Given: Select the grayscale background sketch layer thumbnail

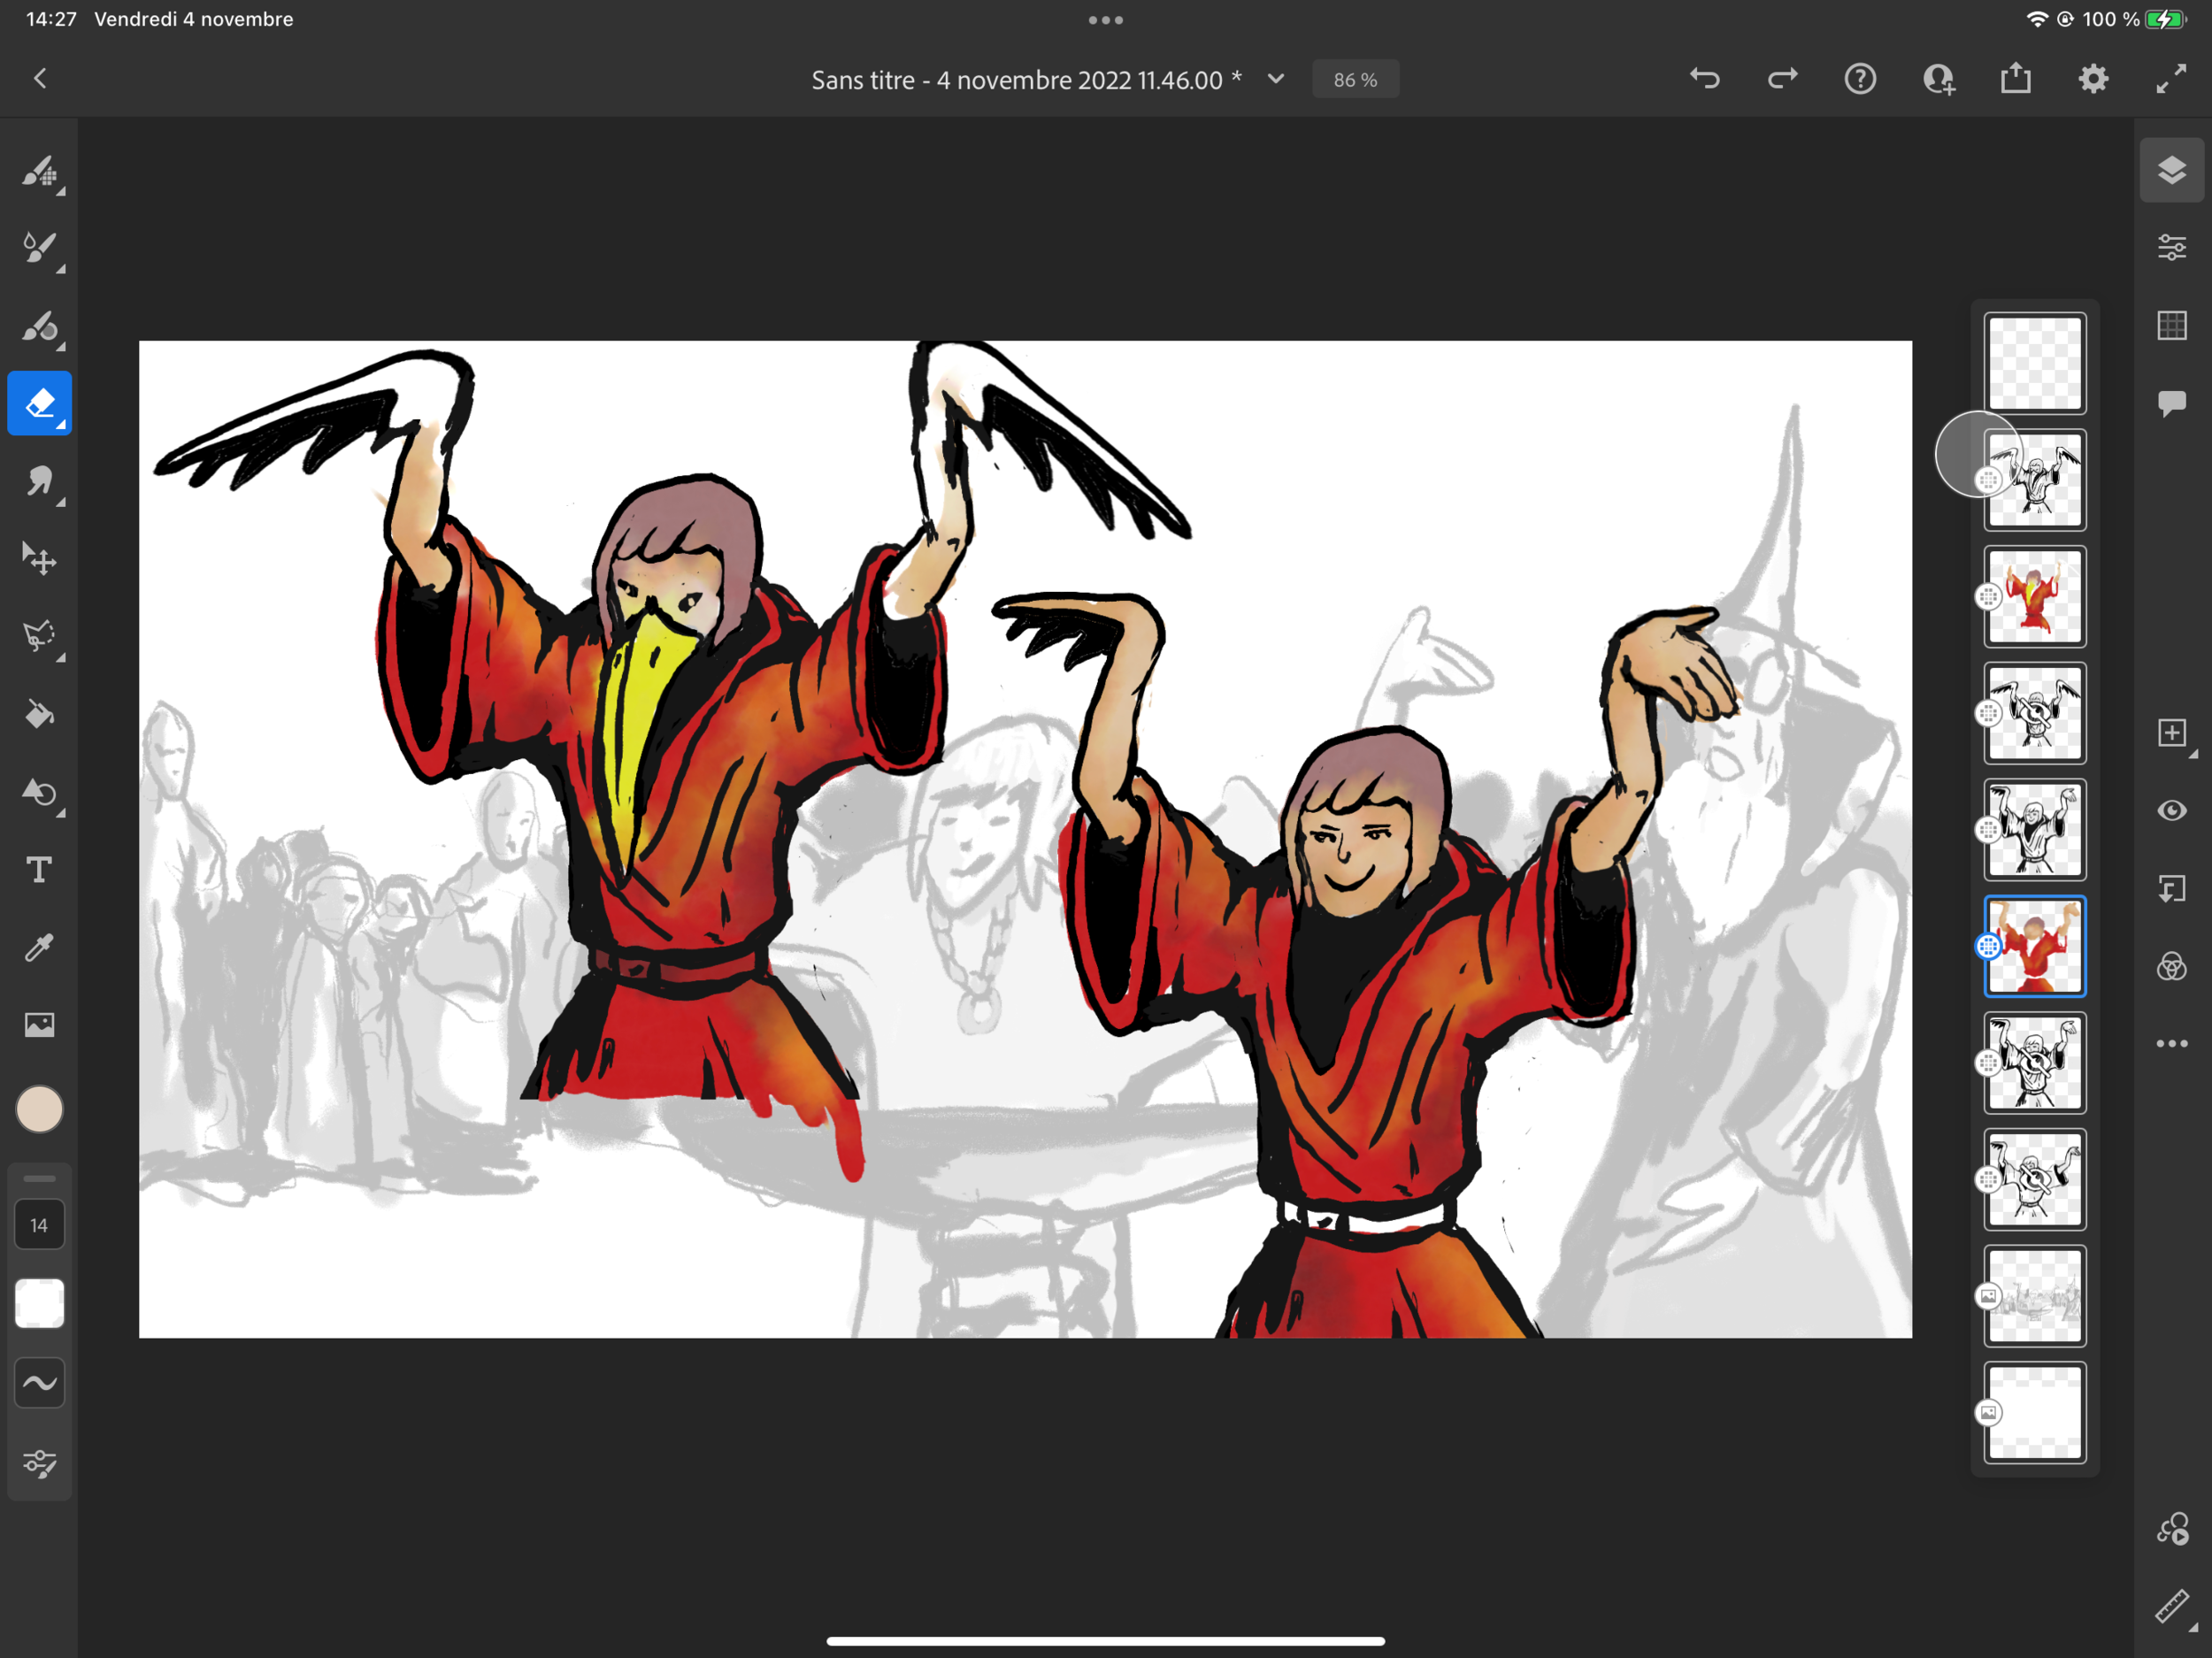Looking at the screenshot, I should pos(2034,1296).
